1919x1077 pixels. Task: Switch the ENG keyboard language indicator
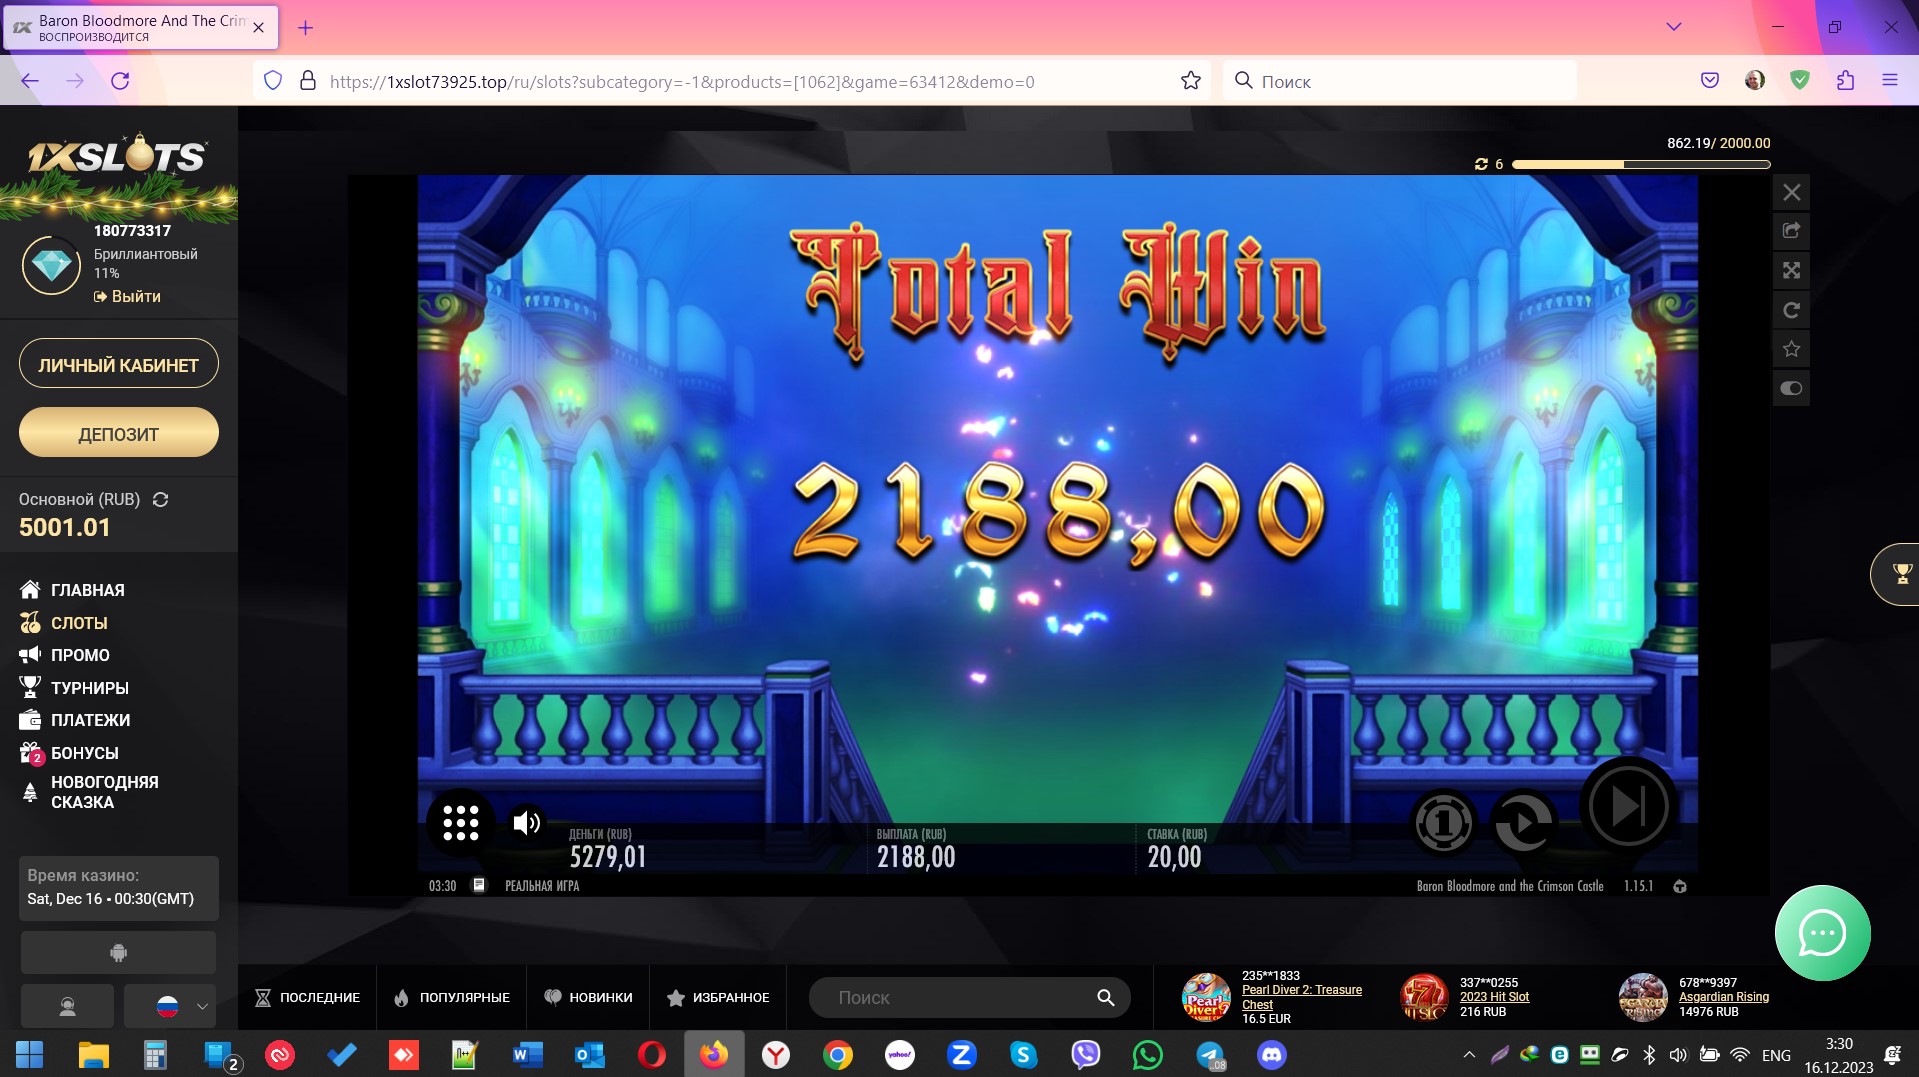(1776, 1055)
